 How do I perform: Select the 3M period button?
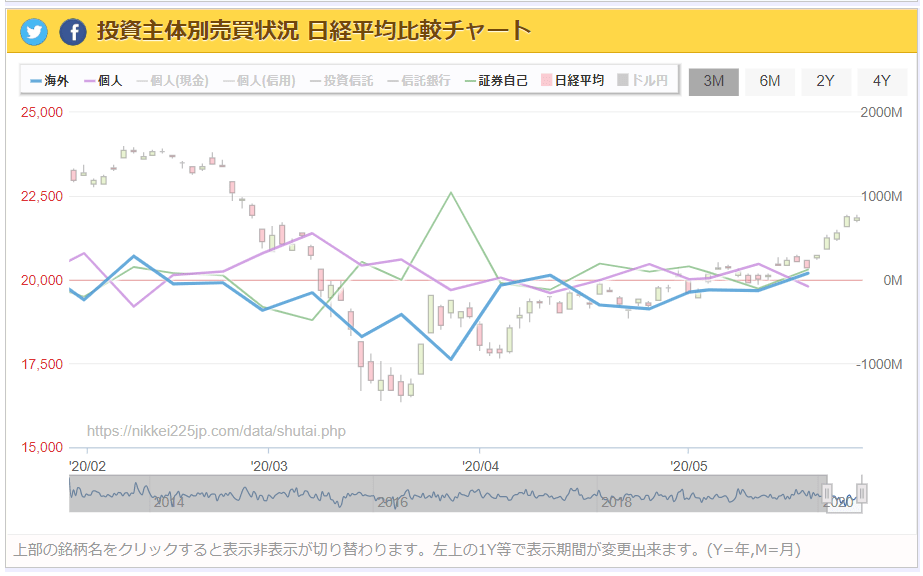pyautogui.click(x=713, y=81)
